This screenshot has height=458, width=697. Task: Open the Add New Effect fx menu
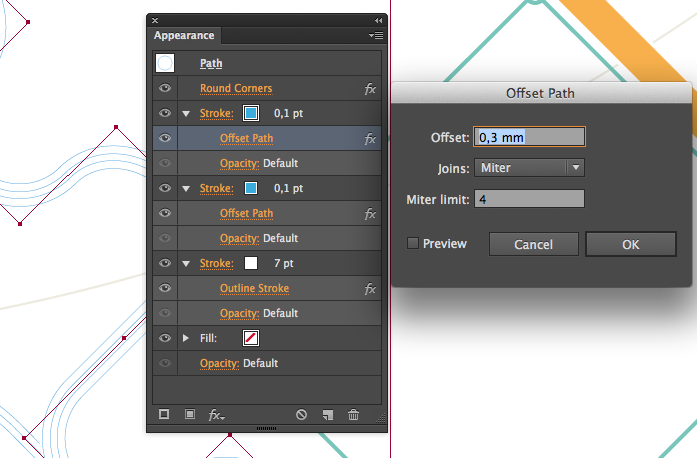point(216,414)
